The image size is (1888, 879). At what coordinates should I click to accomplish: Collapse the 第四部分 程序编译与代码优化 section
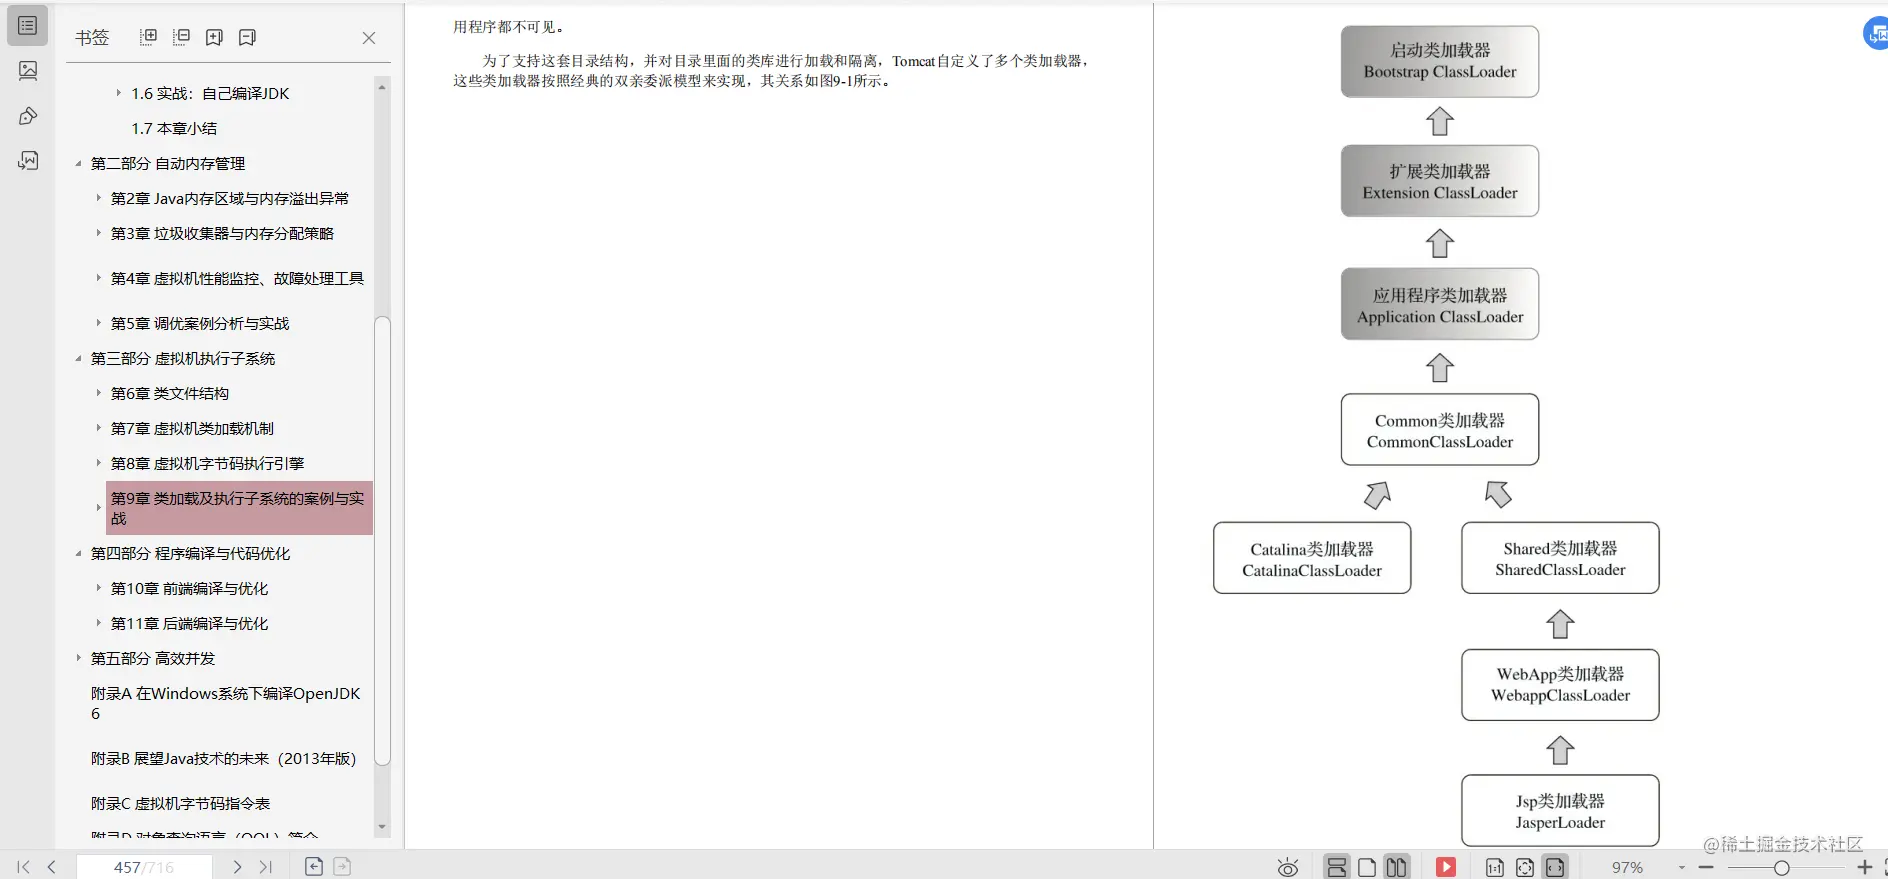coord(78,553)
